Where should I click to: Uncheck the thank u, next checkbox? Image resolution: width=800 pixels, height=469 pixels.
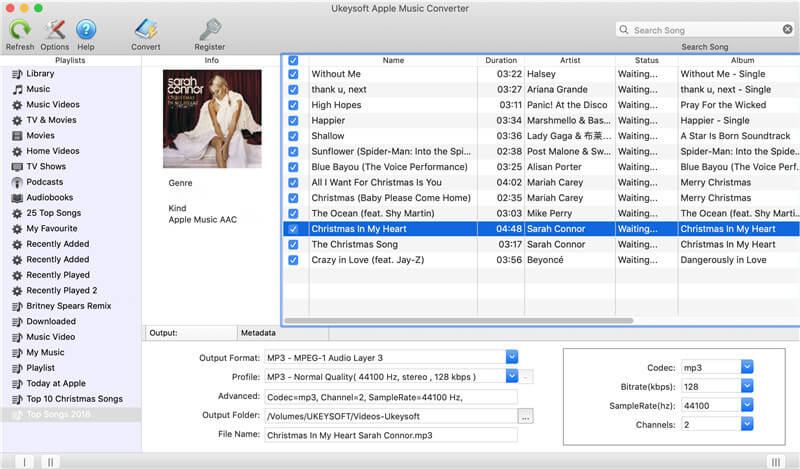[293, 90]
